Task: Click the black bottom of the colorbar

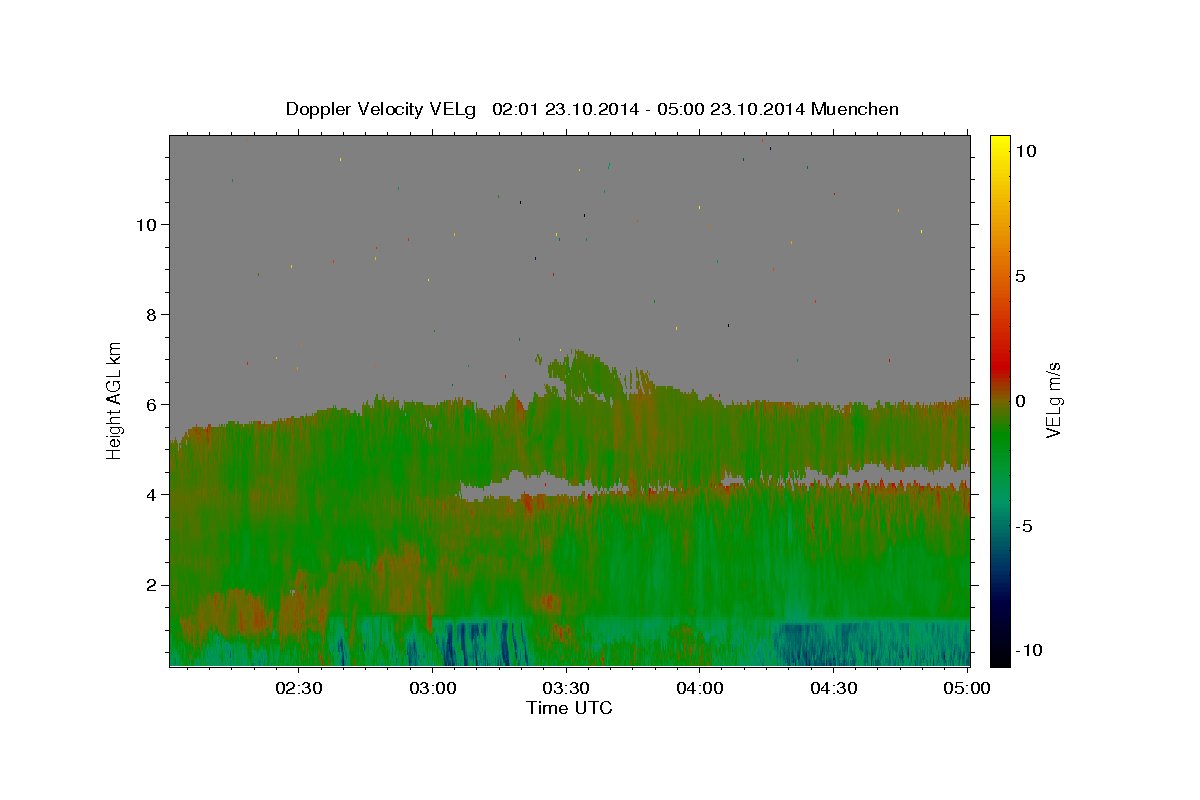Action: [x=1000, y=660]
